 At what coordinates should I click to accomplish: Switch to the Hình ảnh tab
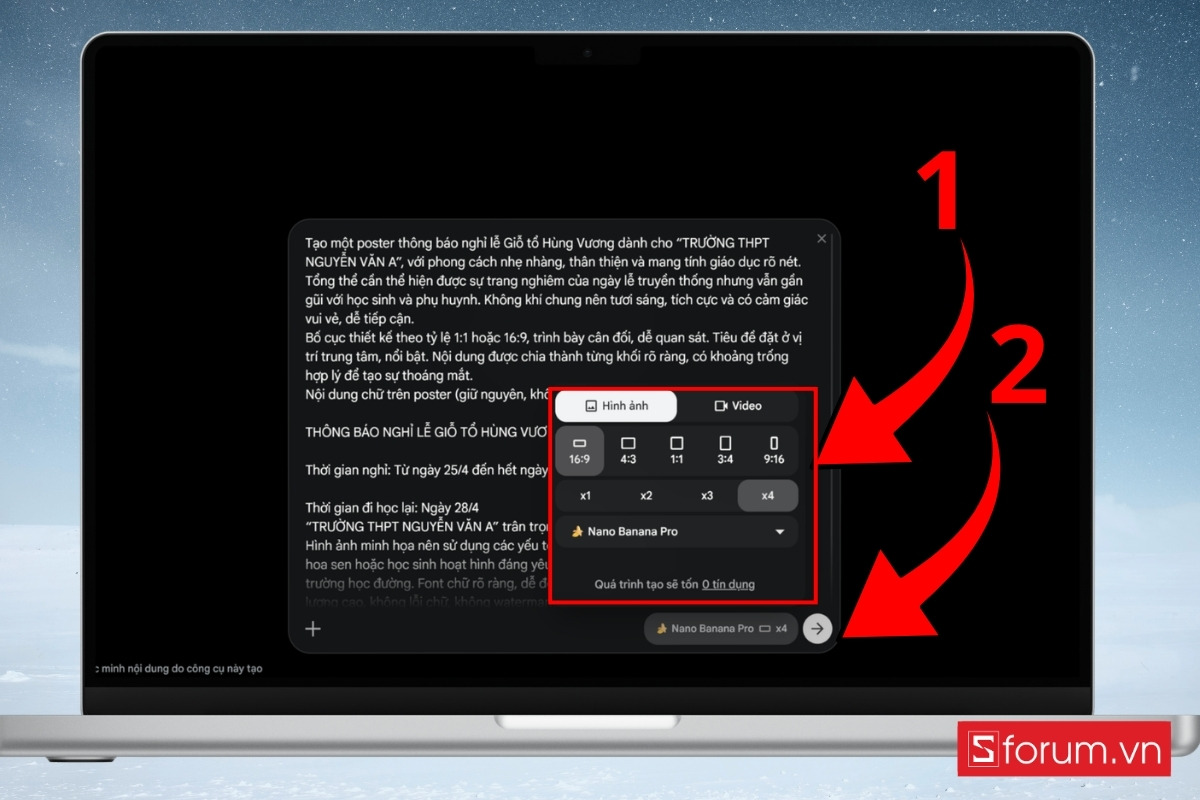pos(616,406)
